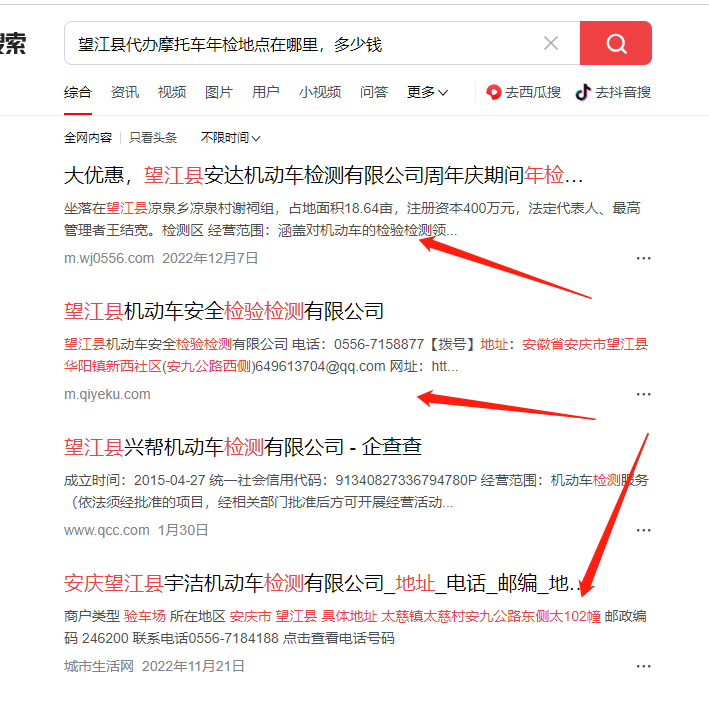Select the 全网内容 filter
The height and width of the screenshot is (706, 709).
click(88, 137)
